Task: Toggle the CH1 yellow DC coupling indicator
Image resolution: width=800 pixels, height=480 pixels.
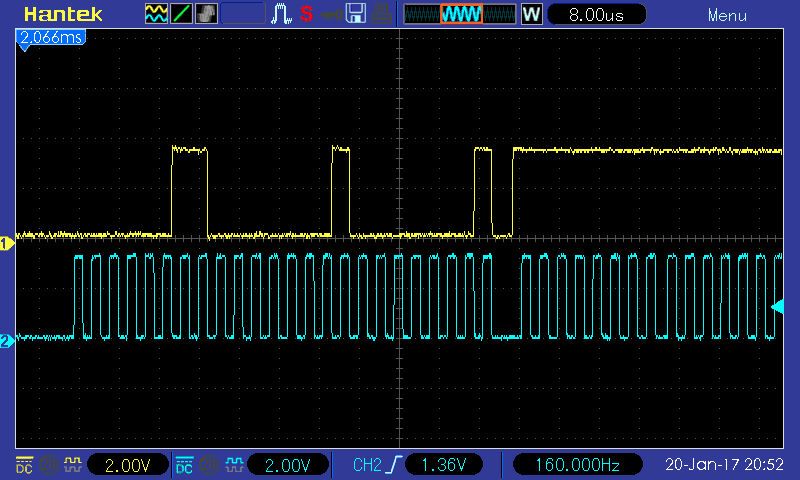Action: coord(23,465)
